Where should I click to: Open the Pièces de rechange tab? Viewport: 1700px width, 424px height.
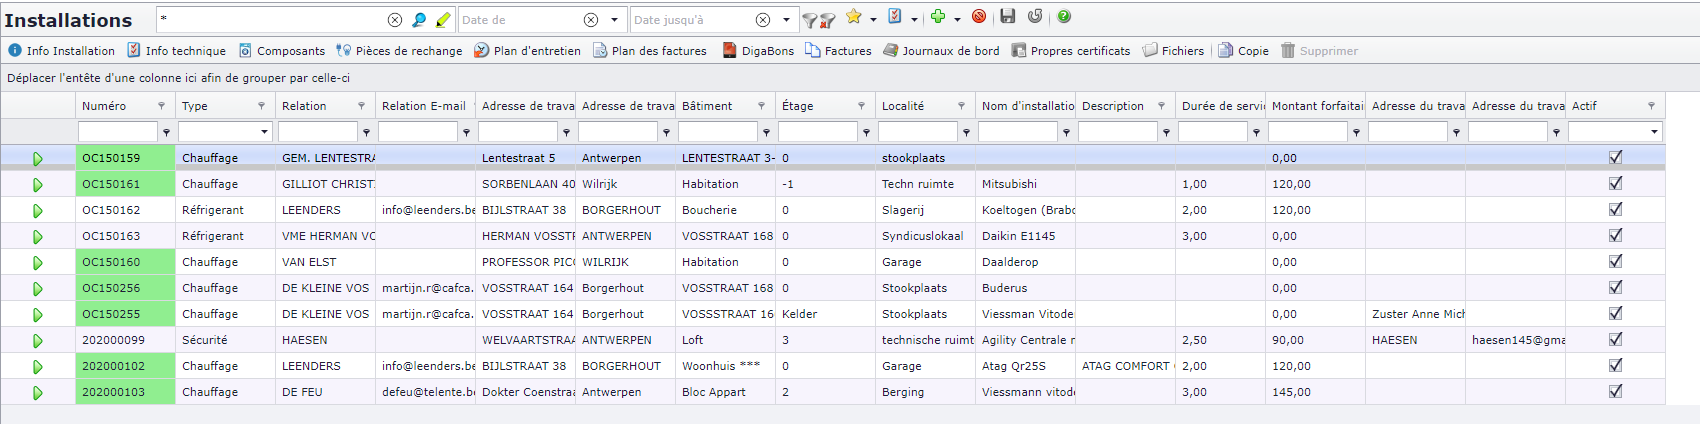pyautogui.click(x=399, y=51)
